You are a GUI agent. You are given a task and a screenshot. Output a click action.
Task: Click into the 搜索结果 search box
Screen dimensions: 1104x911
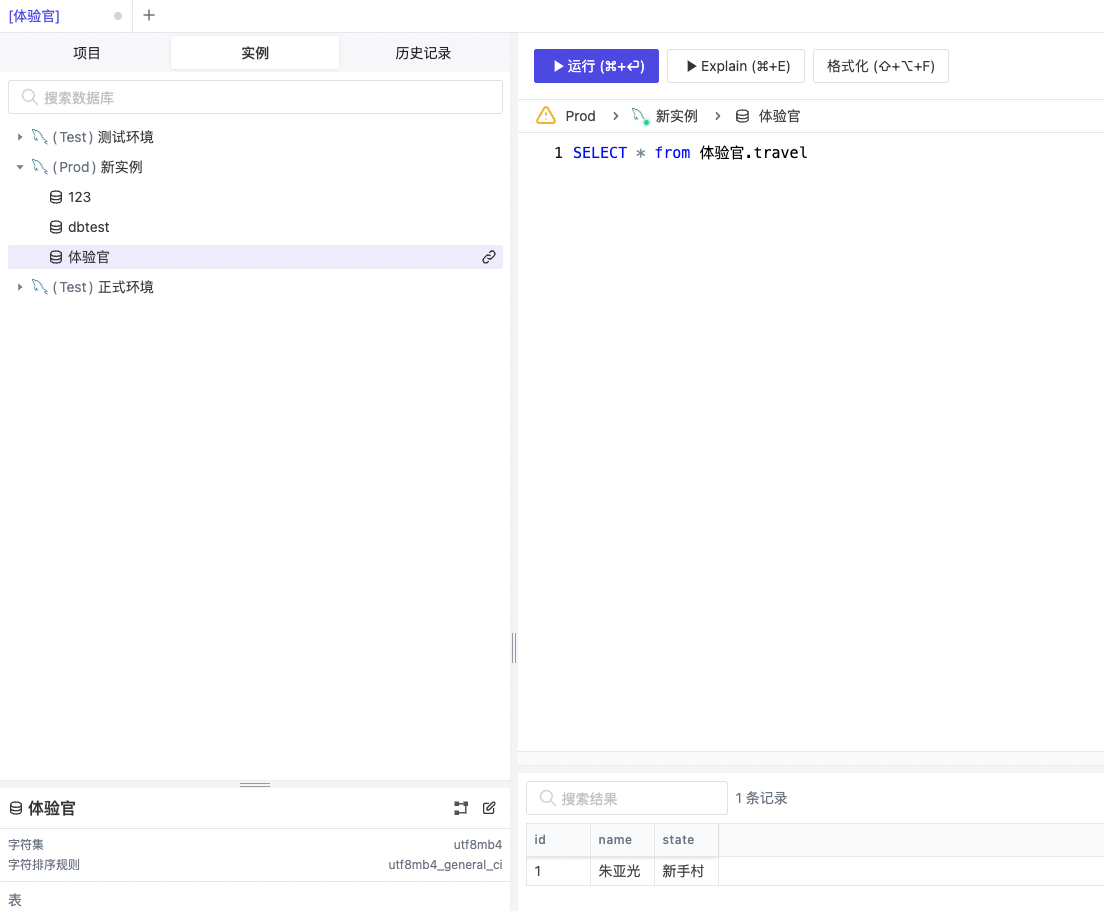(627, 798)
